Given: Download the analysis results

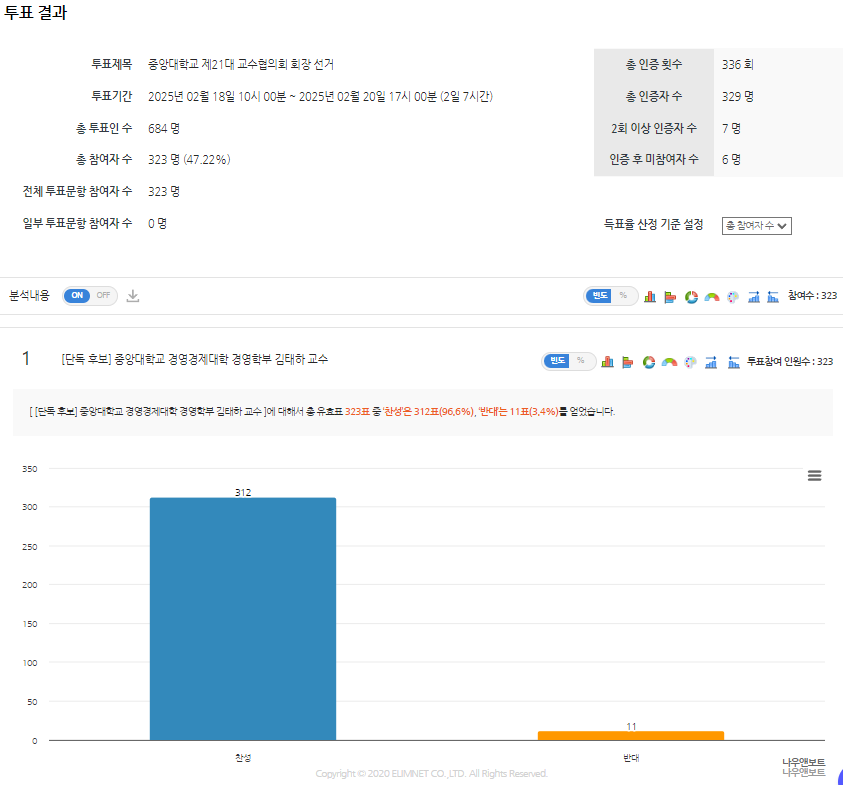Looking at the screenshot, I should (133, 296).
